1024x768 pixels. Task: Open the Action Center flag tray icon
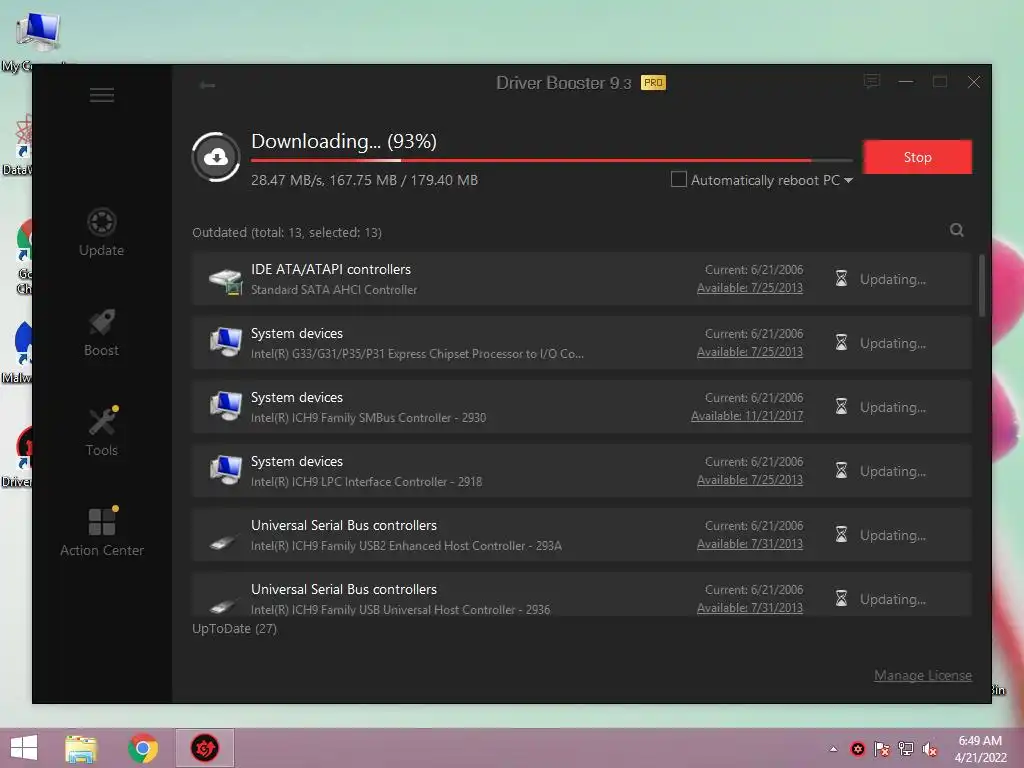click(x=882, y=749)
